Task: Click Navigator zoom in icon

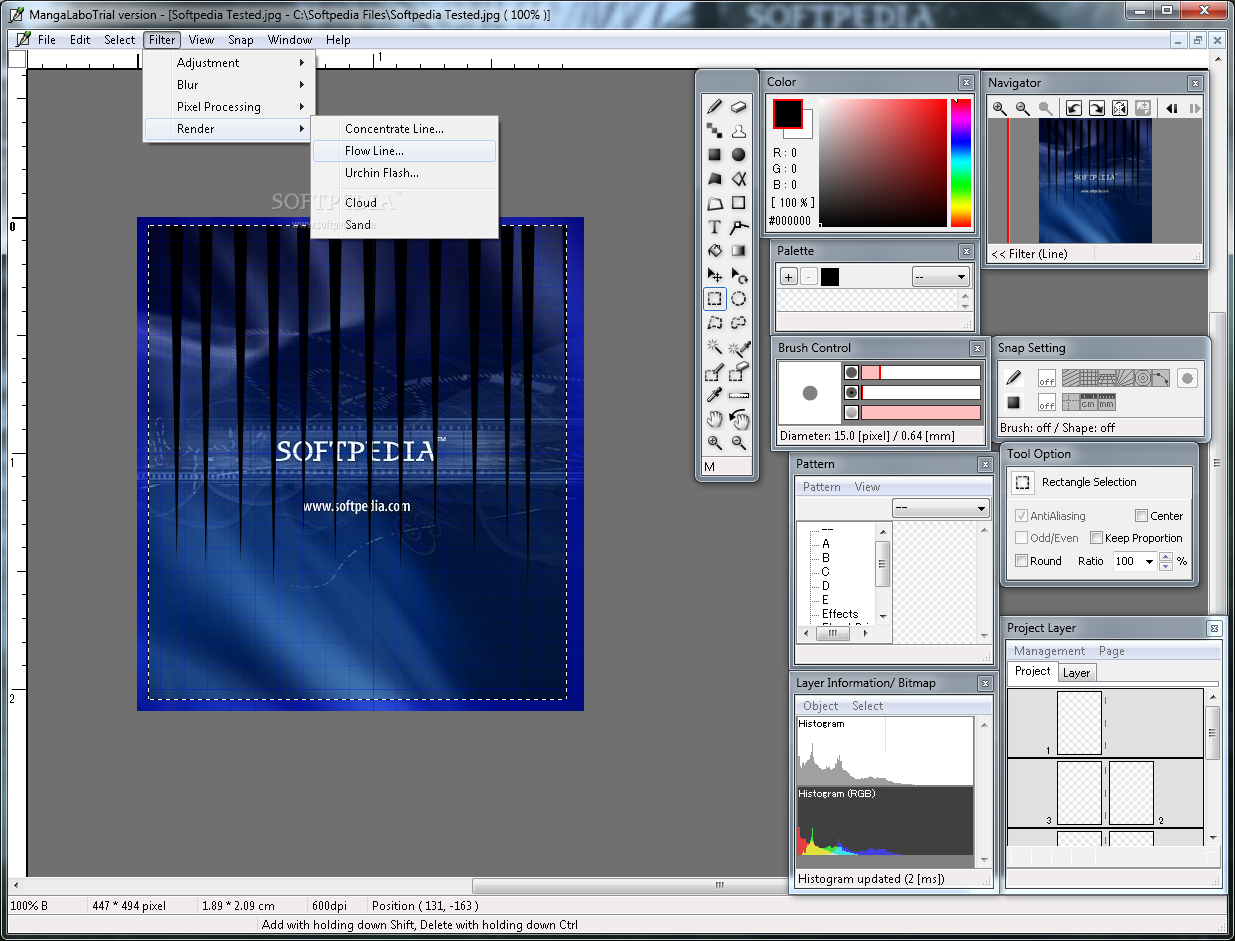Action: [x=999, y=108]
